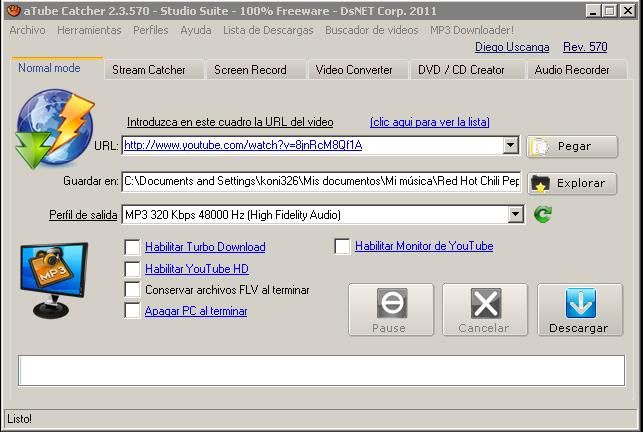The image size is (643, 432).
Task: Check the Habilitar YouTube HD box
Action: coord(132,269)
